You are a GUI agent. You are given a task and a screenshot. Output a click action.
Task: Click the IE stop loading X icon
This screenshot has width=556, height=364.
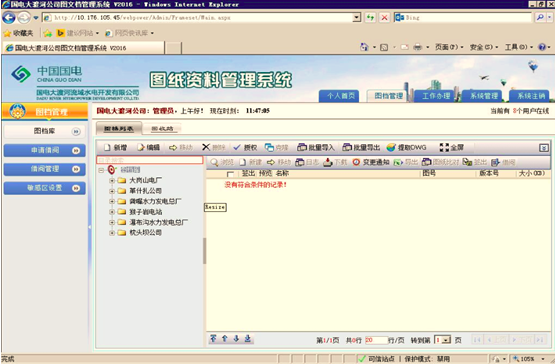coord(384,17)
